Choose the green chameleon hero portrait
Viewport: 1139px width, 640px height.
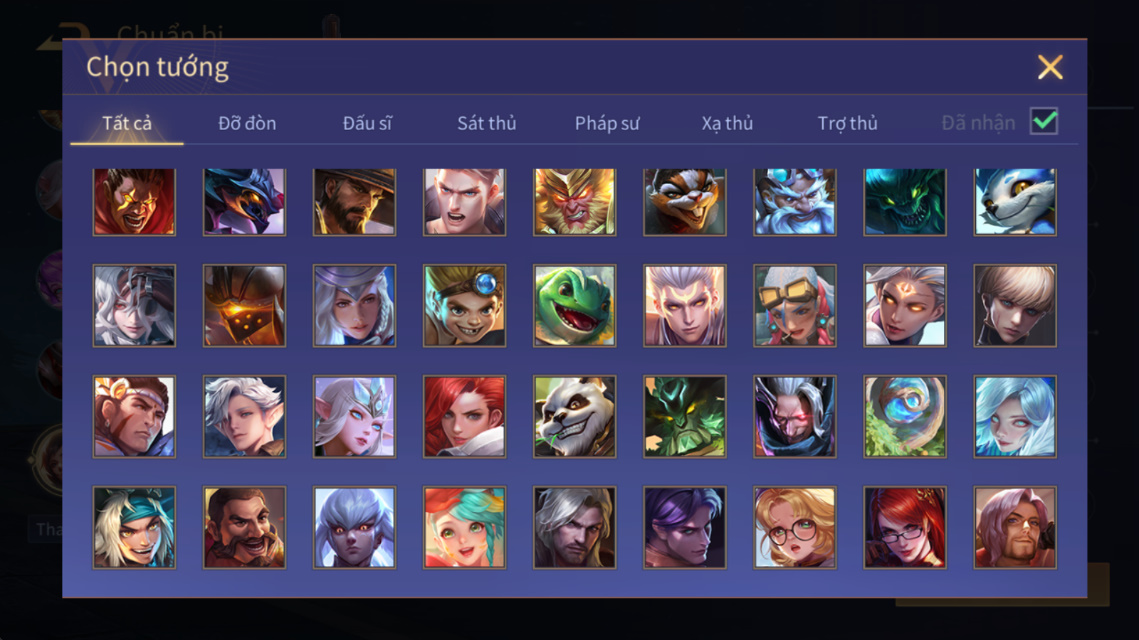tap(575, 305)
